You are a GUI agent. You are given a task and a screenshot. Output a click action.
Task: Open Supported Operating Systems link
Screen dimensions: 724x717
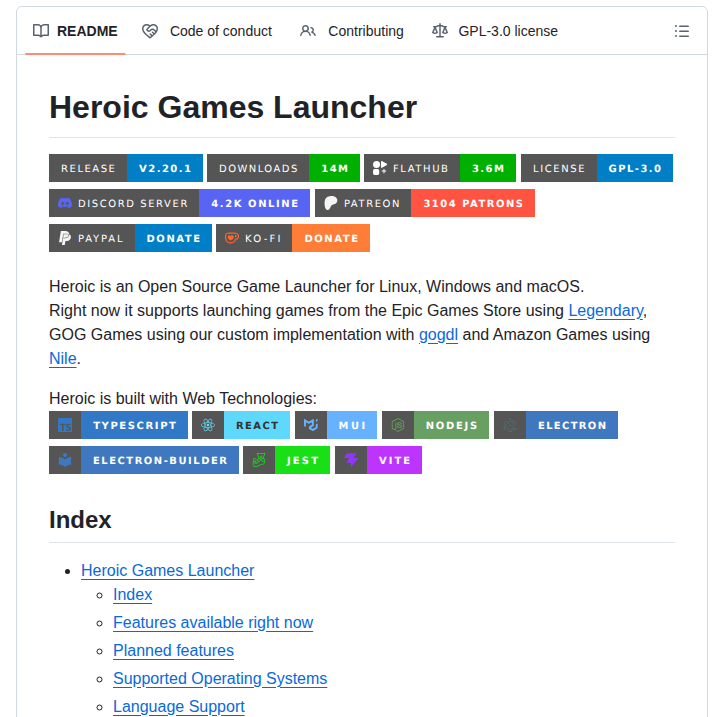(220, 679)
